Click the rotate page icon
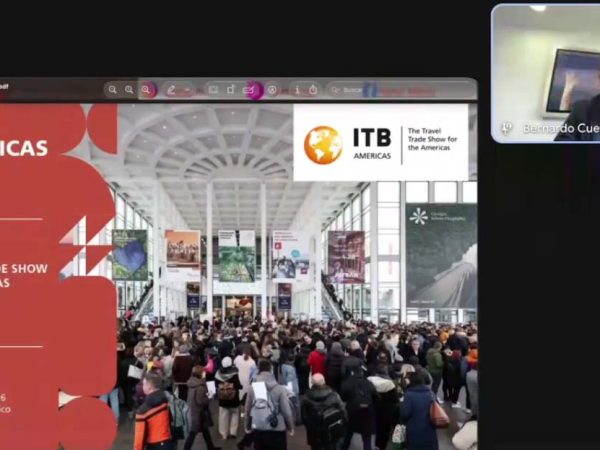 click(x=231, y=90)
